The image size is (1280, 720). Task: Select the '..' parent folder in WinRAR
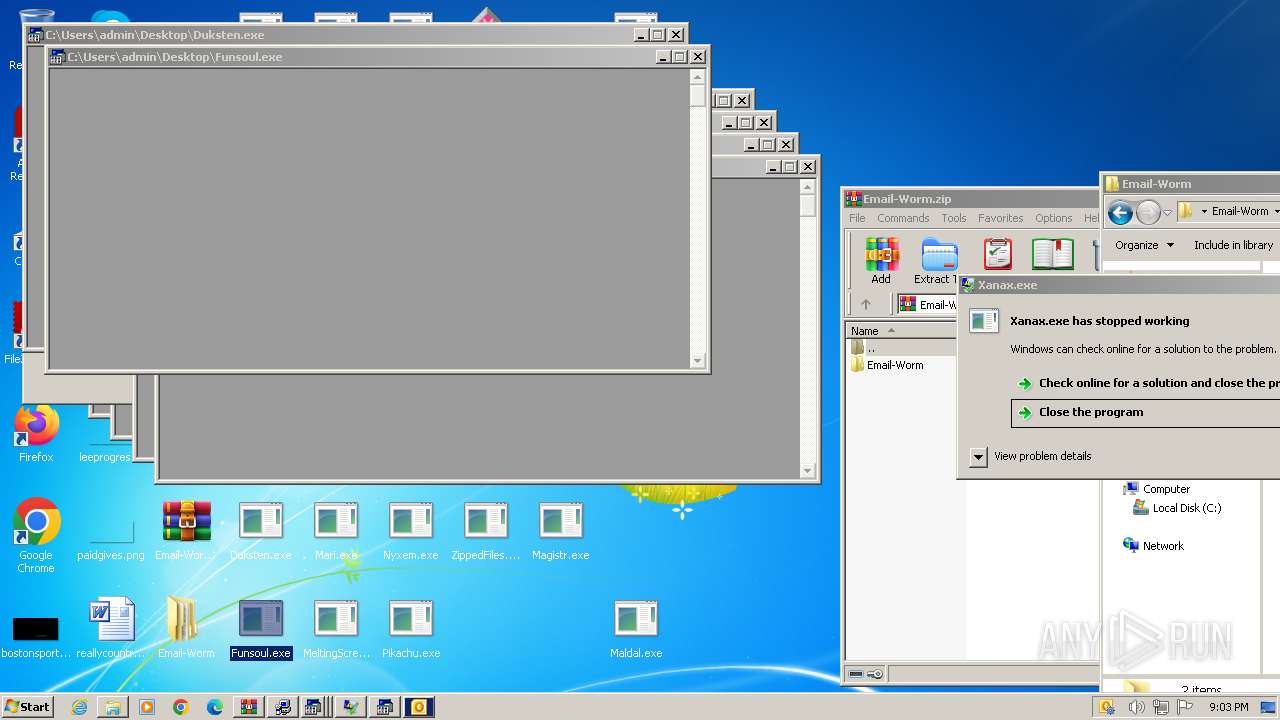(863, 348)
